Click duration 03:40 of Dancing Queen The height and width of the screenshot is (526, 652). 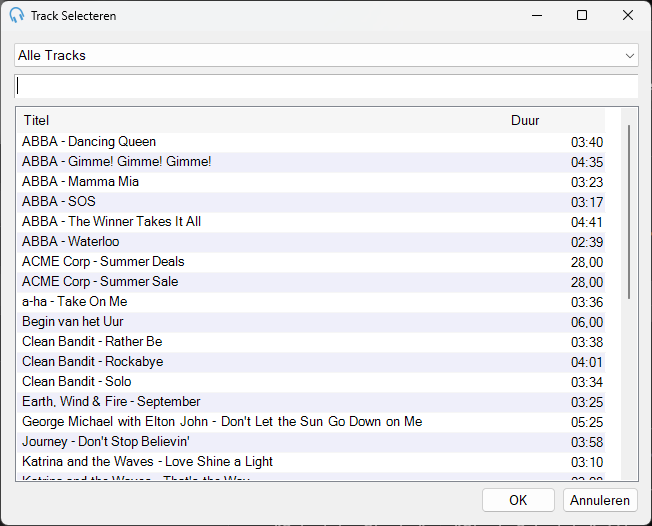coord(587,143)
